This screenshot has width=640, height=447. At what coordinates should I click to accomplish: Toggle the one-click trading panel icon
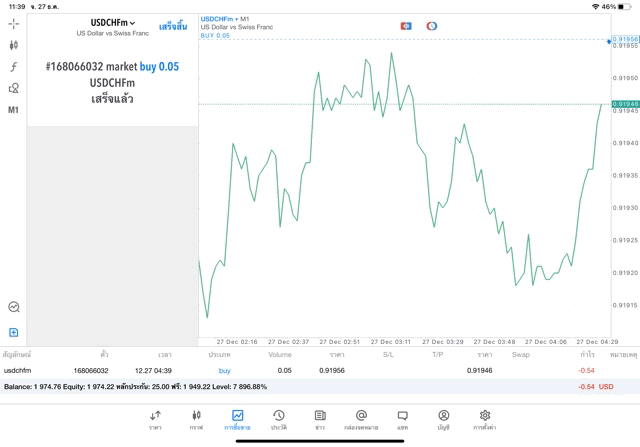(x=406, y=25)
